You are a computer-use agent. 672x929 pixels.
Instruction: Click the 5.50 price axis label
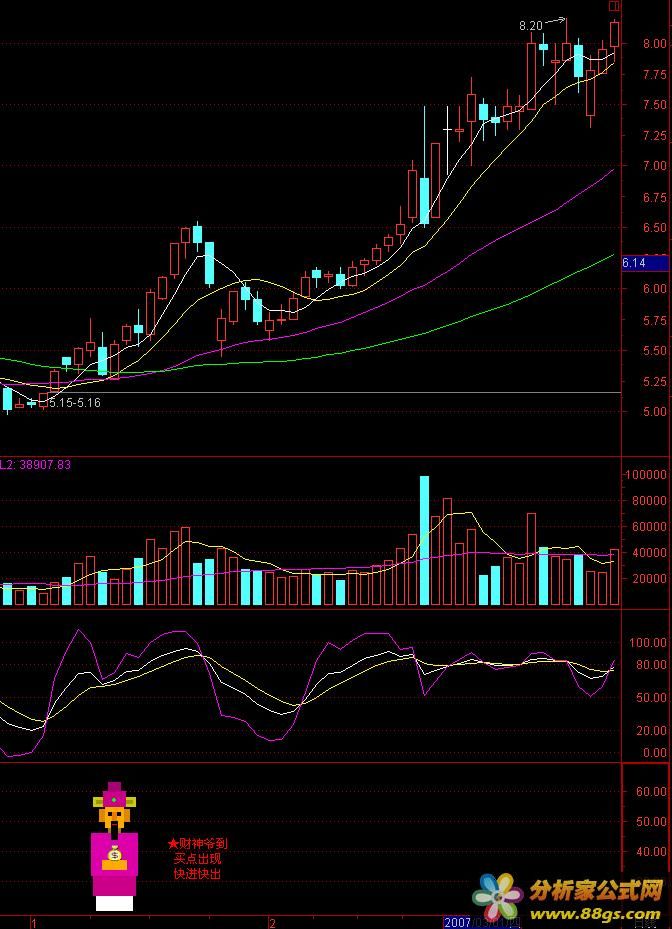coord(654,351)
